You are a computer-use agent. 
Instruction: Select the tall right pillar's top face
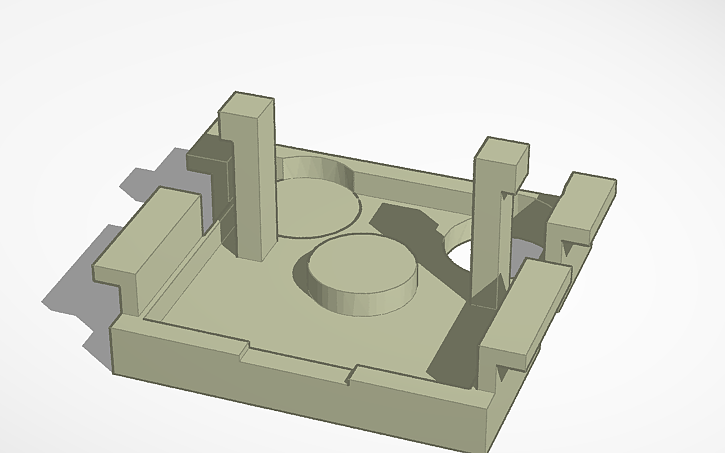point(502,150)
